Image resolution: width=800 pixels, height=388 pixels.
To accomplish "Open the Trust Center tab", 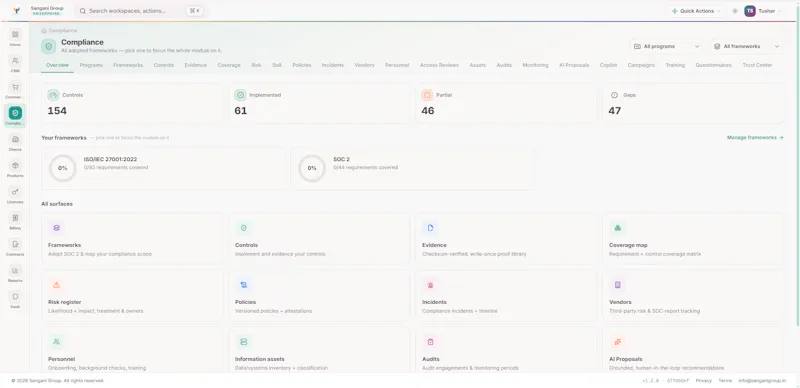I will [757, 65].
